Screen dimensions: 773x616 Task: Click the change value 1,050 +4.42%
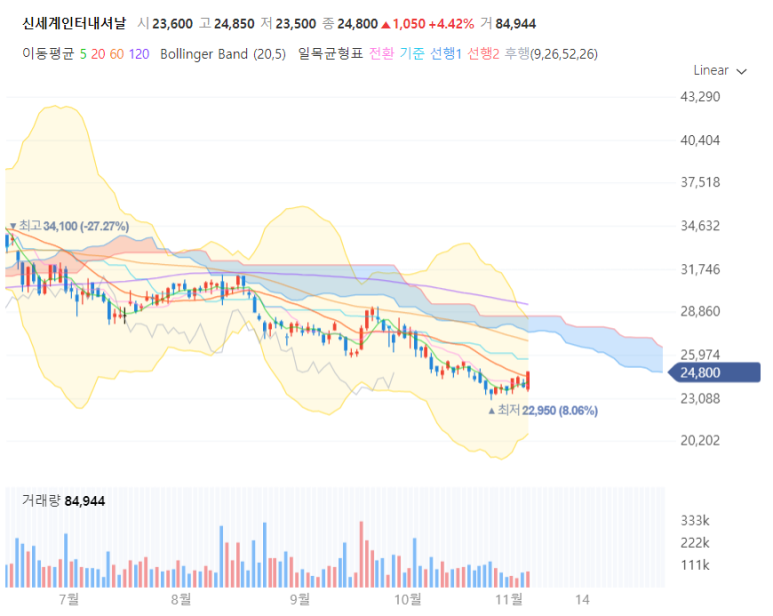(428, 24)
